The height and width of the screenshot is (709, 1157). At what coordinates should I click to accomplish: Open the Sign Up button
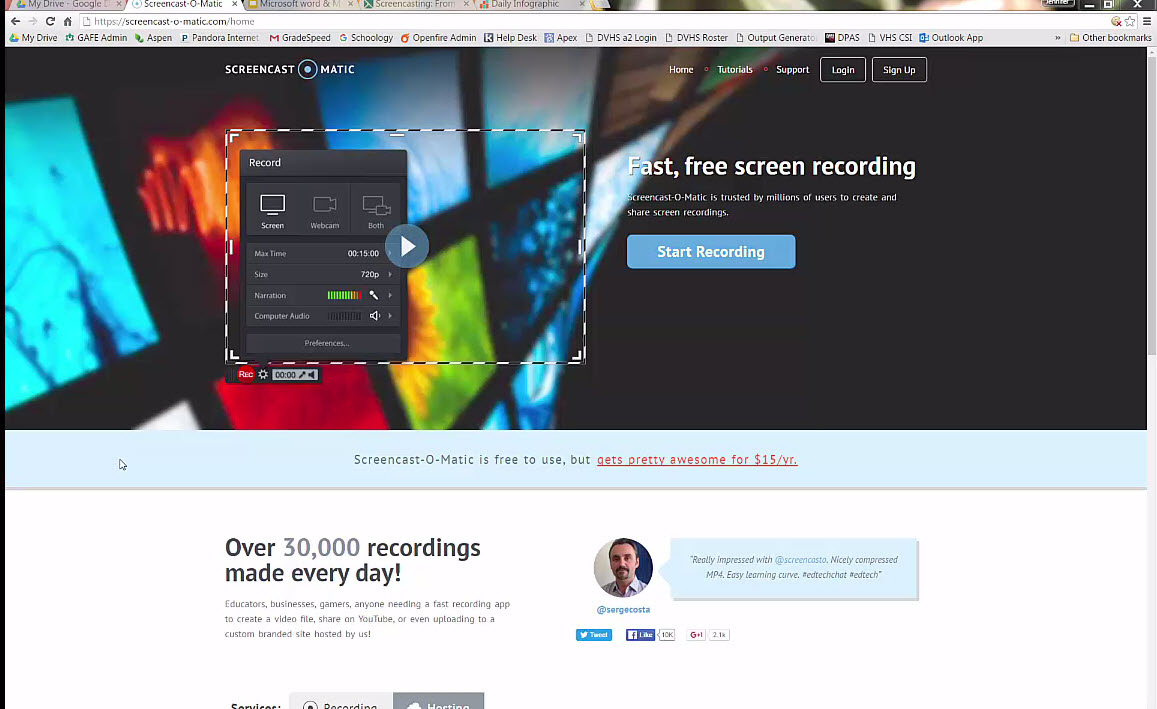[899, 70]
